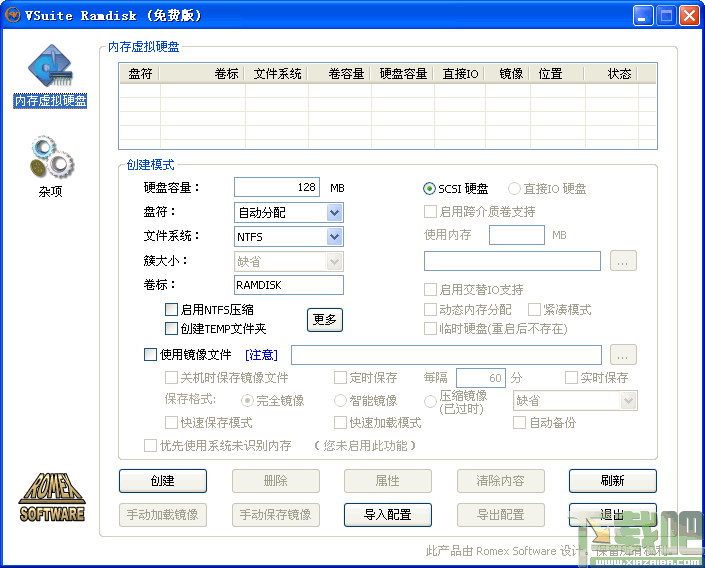Toggle 实时保存 checkbox
Image resolution: width=705 pixels, height=568 pixels.
tap(571, 377)
